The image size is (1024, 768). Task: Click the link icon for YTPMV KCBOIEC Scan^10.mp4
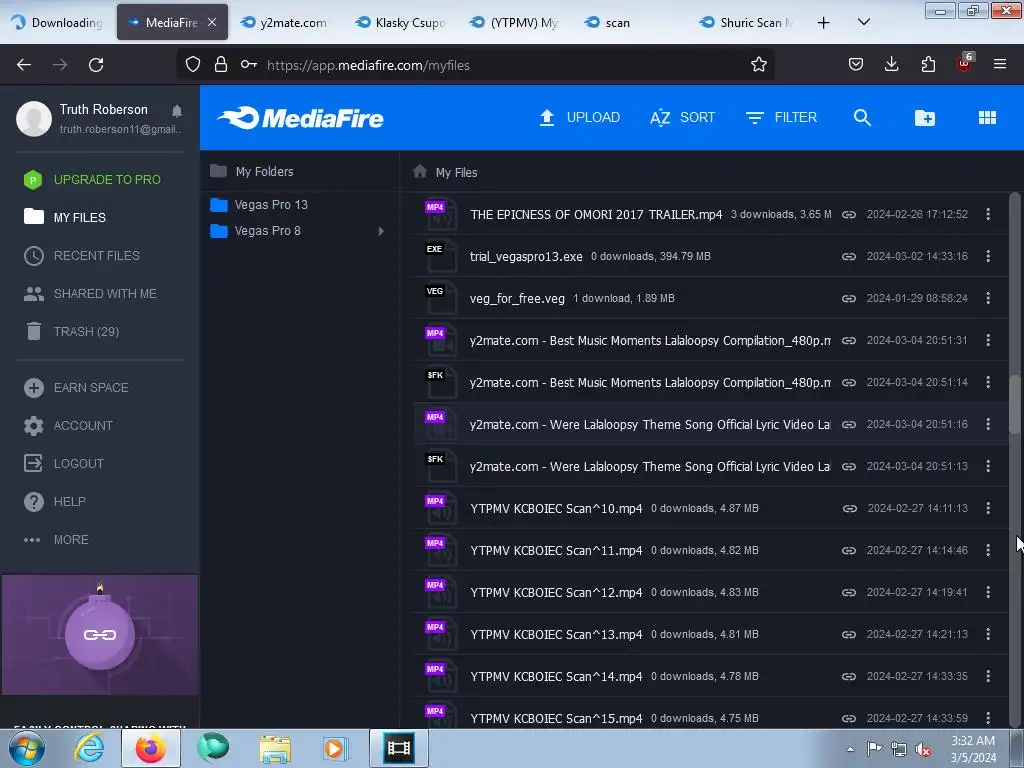tap(849, 509)
